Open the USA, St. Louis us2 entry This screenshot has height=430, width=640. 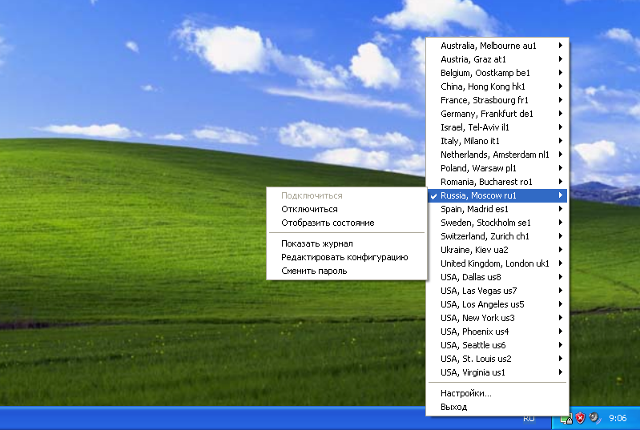(497, 359)
